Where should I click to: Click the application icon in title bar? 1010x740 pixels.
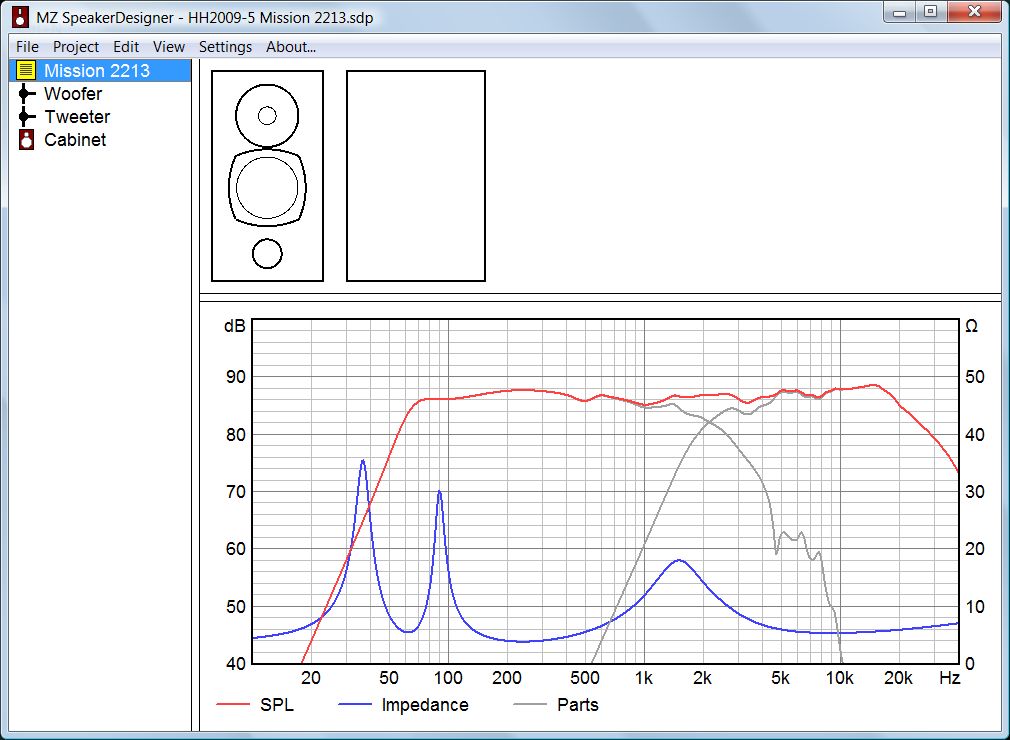21,17
